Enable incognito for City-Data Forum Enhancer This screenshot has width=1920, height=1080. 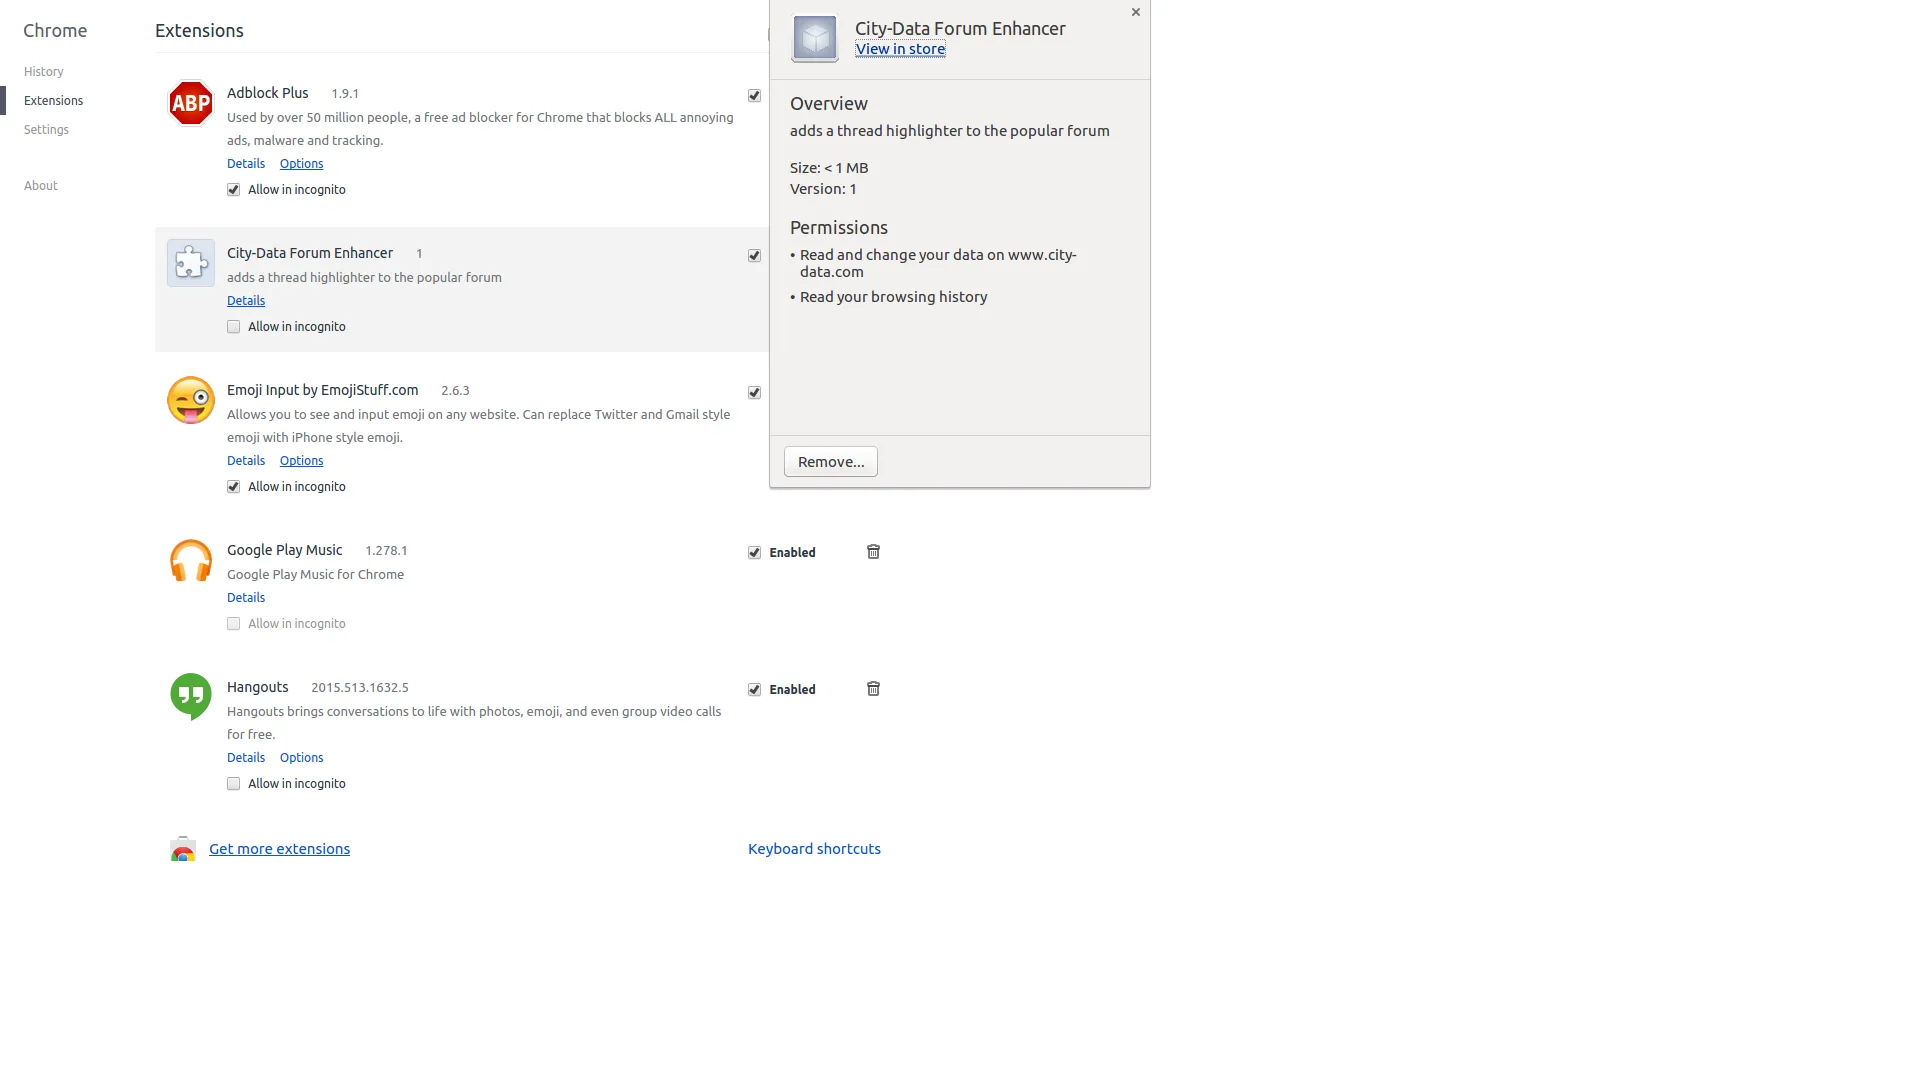coord(233,327)
